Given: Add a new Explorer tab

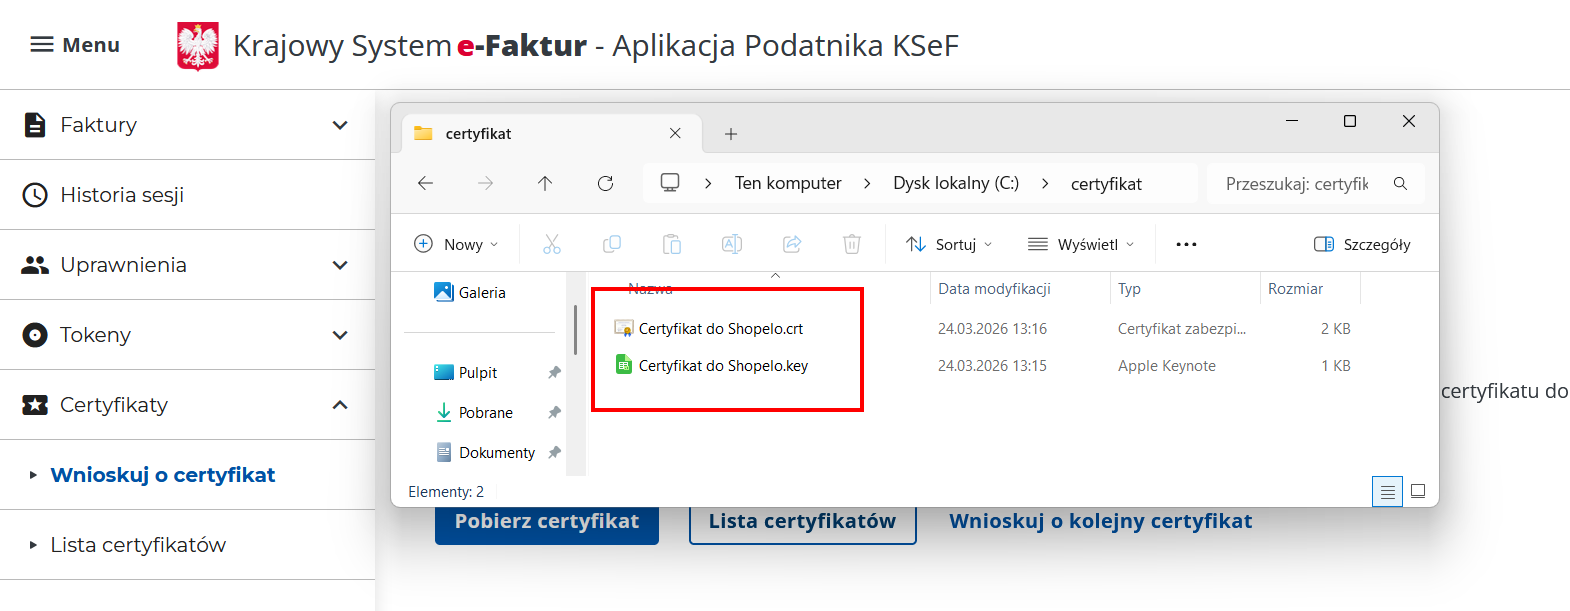Looking at the screenshot, I should tap(731, 134).
